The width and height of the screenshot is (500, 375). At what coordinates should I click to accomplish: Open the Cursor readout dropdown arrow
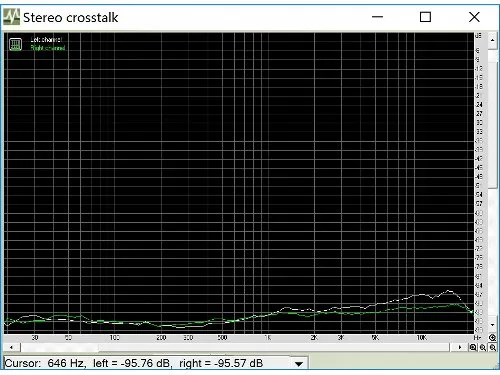299,364
